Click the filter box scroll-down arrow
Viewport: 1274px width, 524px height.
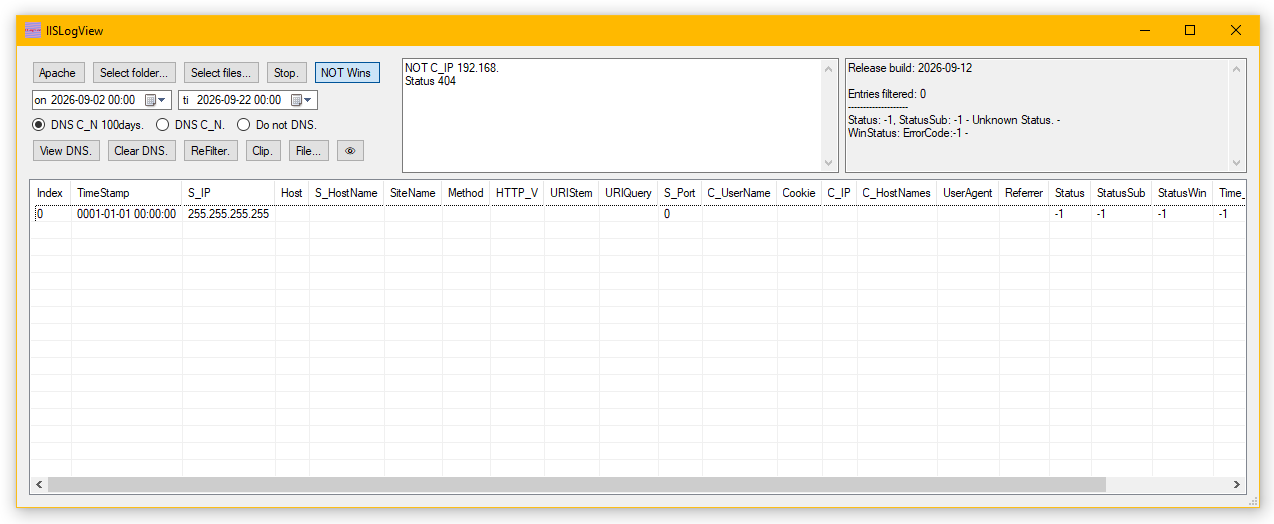click(x=828, y=163)
